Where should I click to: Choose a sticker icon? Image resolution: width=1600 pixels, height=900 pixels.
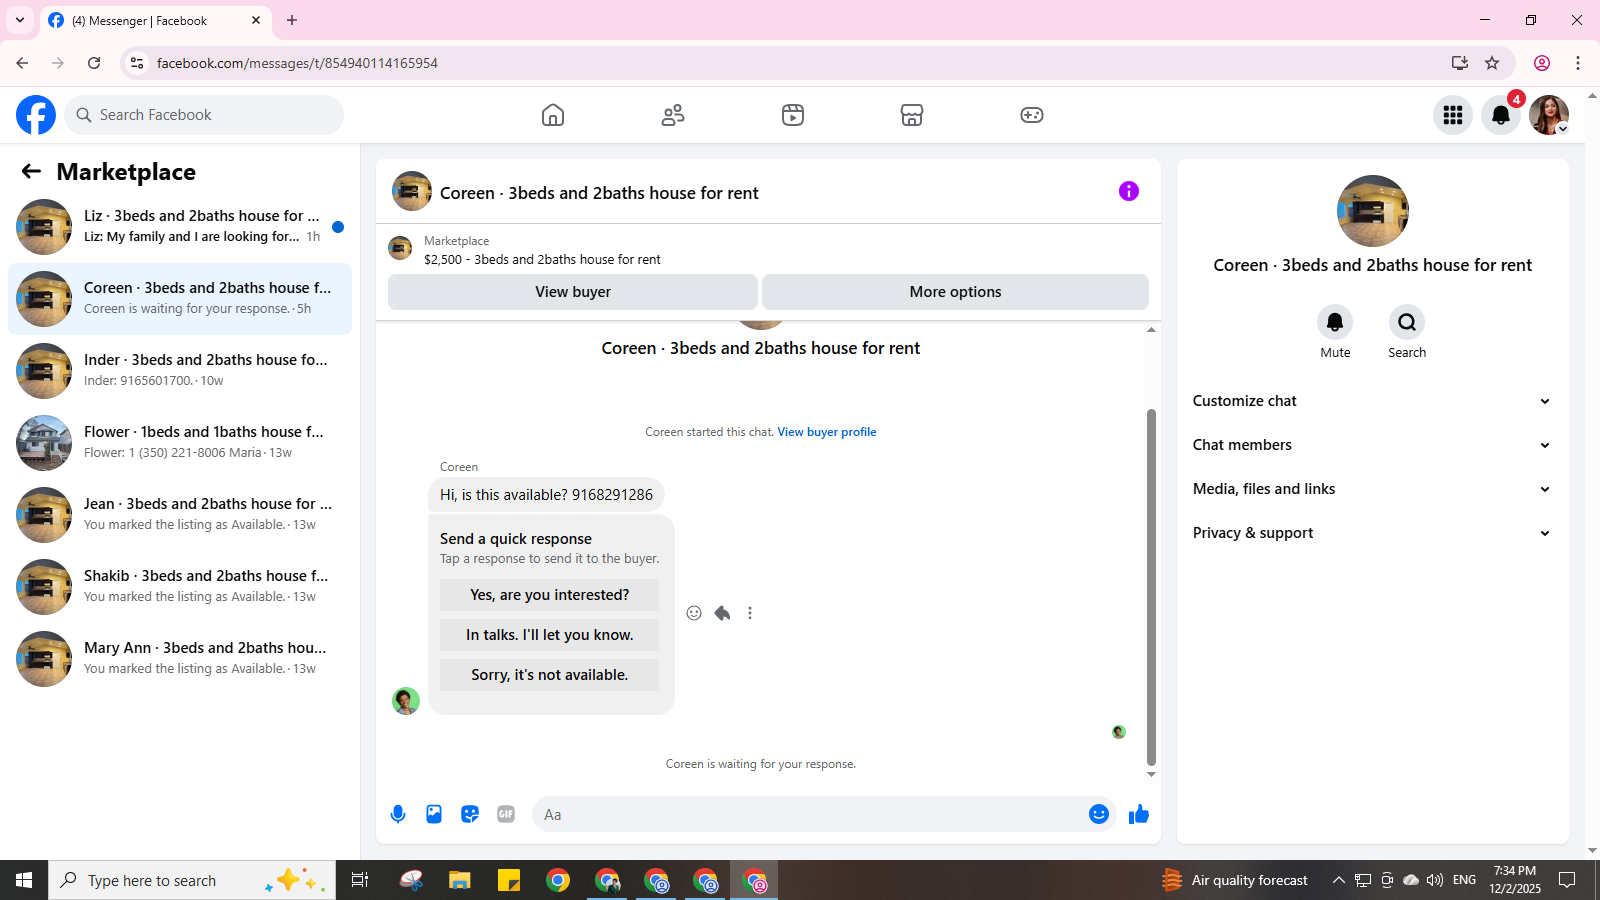pyautogui.click(x=470, y=814)
